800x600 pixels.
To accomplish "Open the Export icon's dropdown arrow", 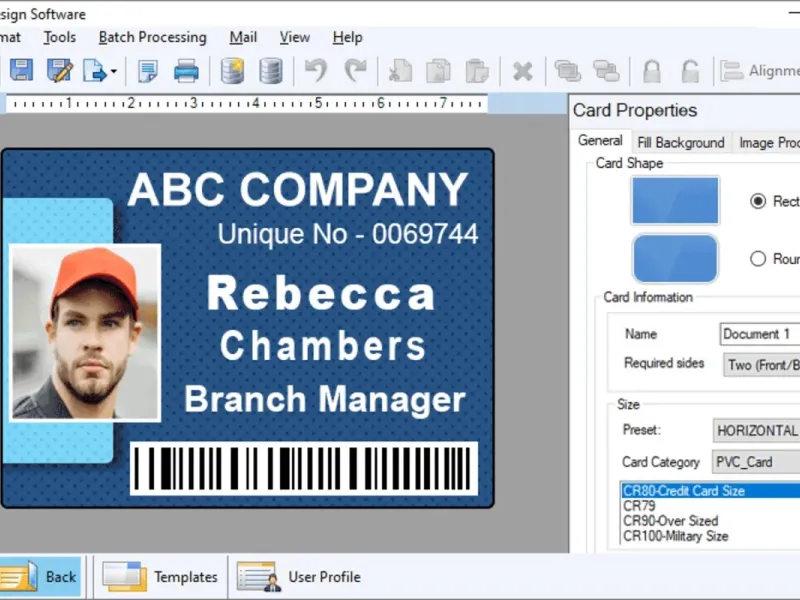I will 114,71.
